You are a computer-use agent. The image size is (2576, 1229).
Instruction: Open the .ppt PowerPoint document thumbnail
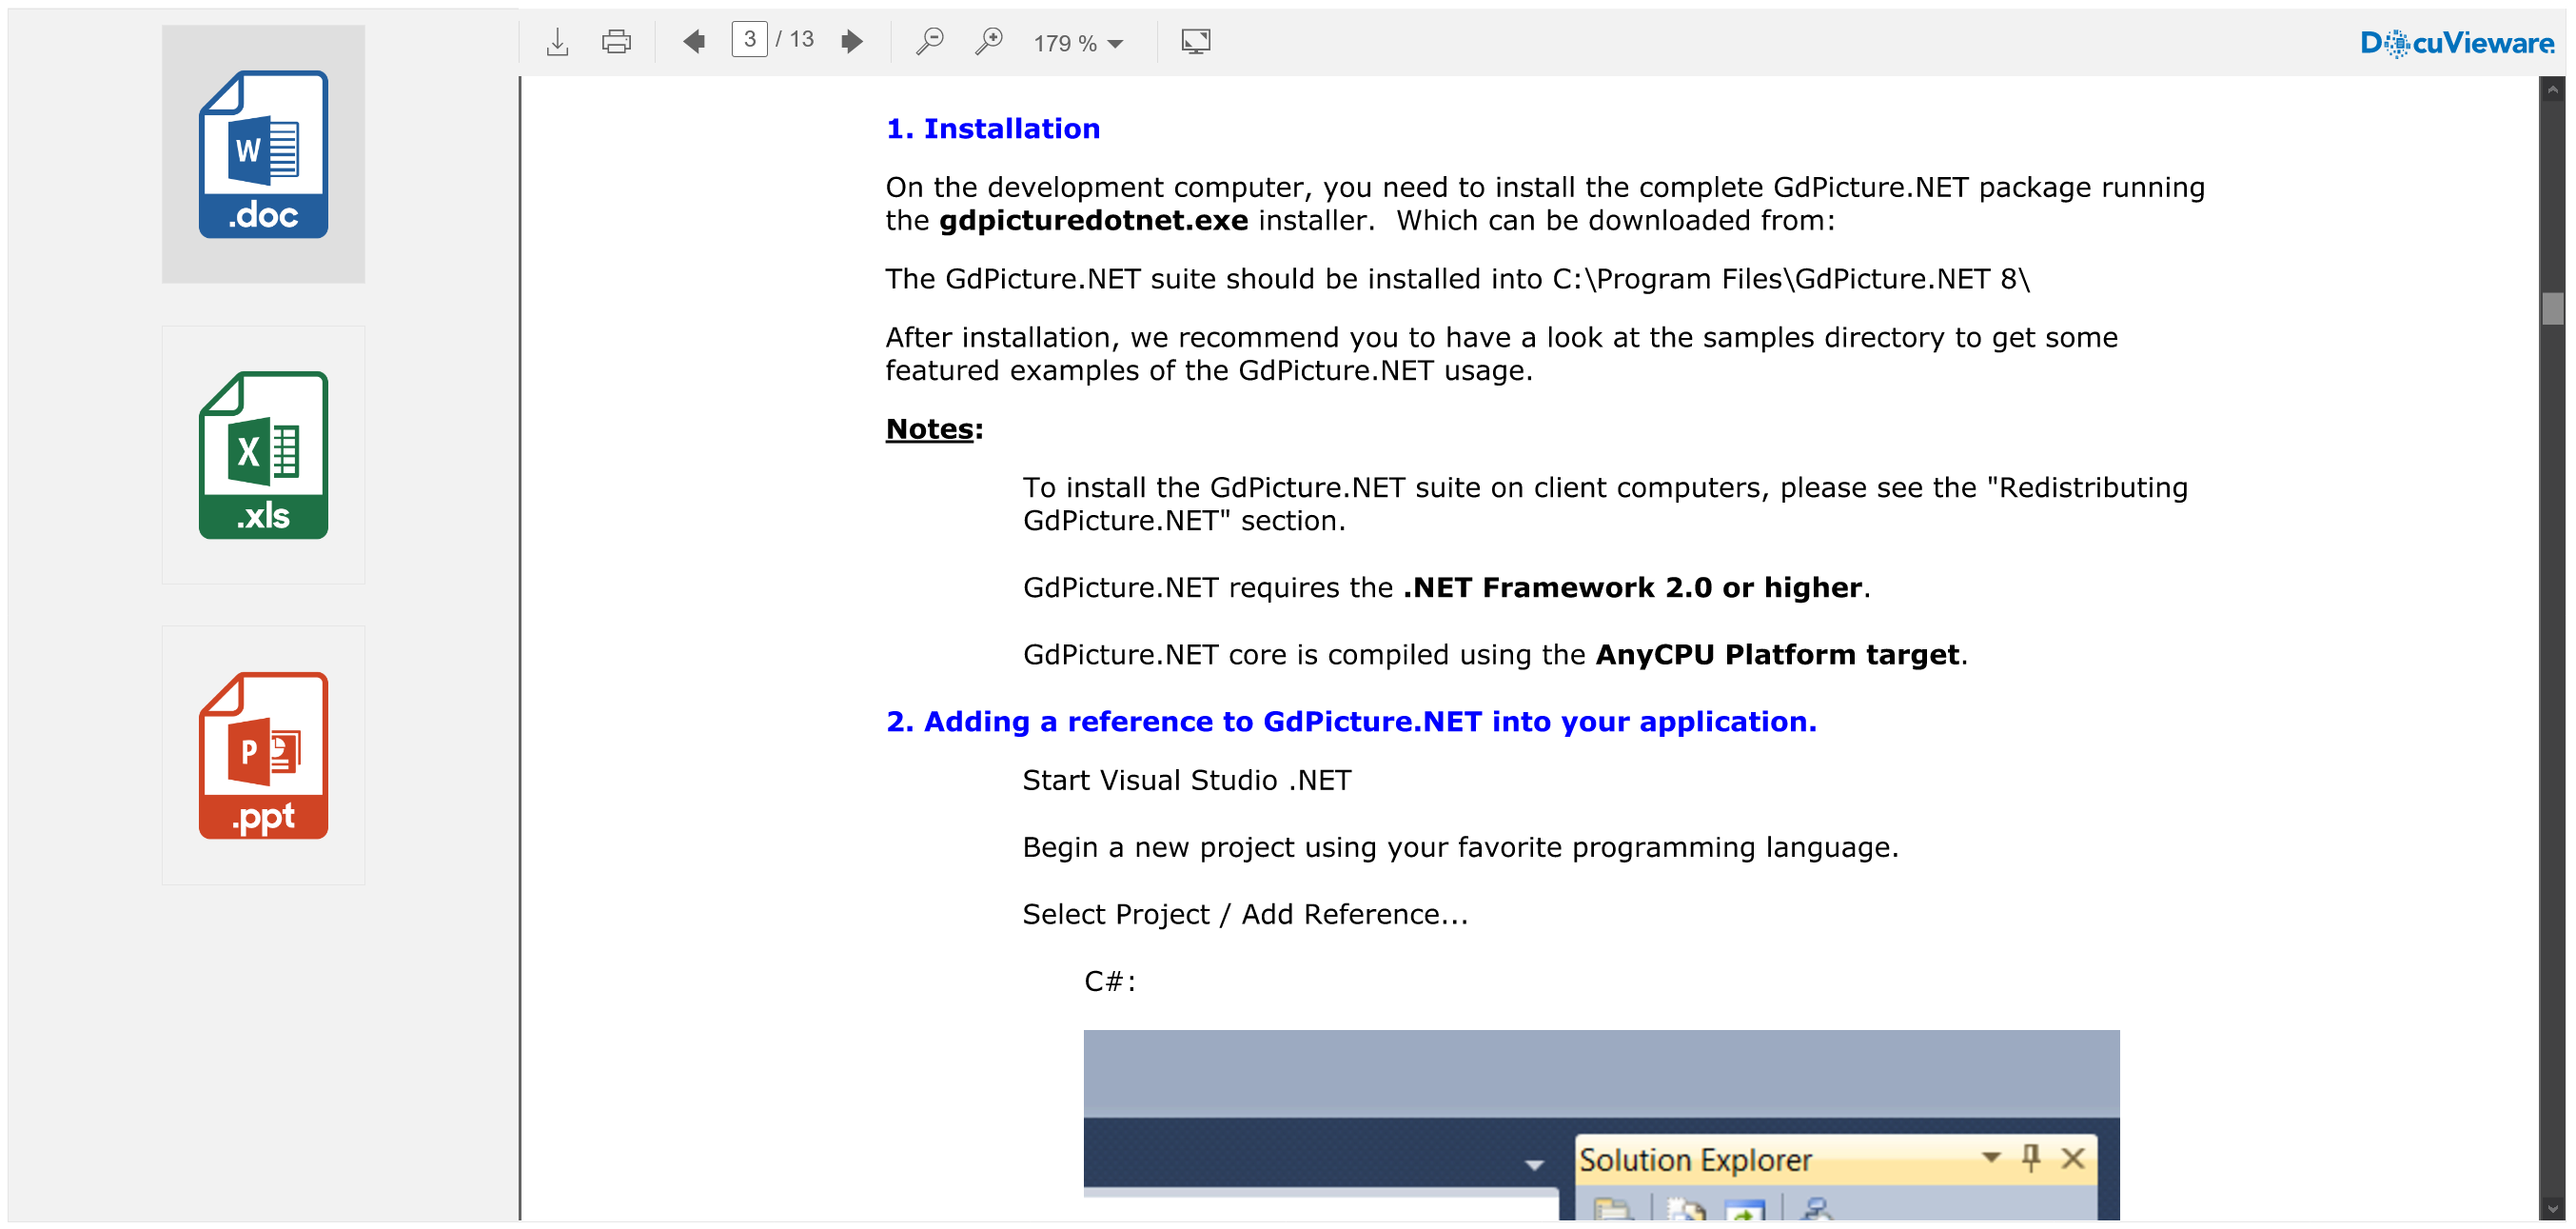pos(263,755)
